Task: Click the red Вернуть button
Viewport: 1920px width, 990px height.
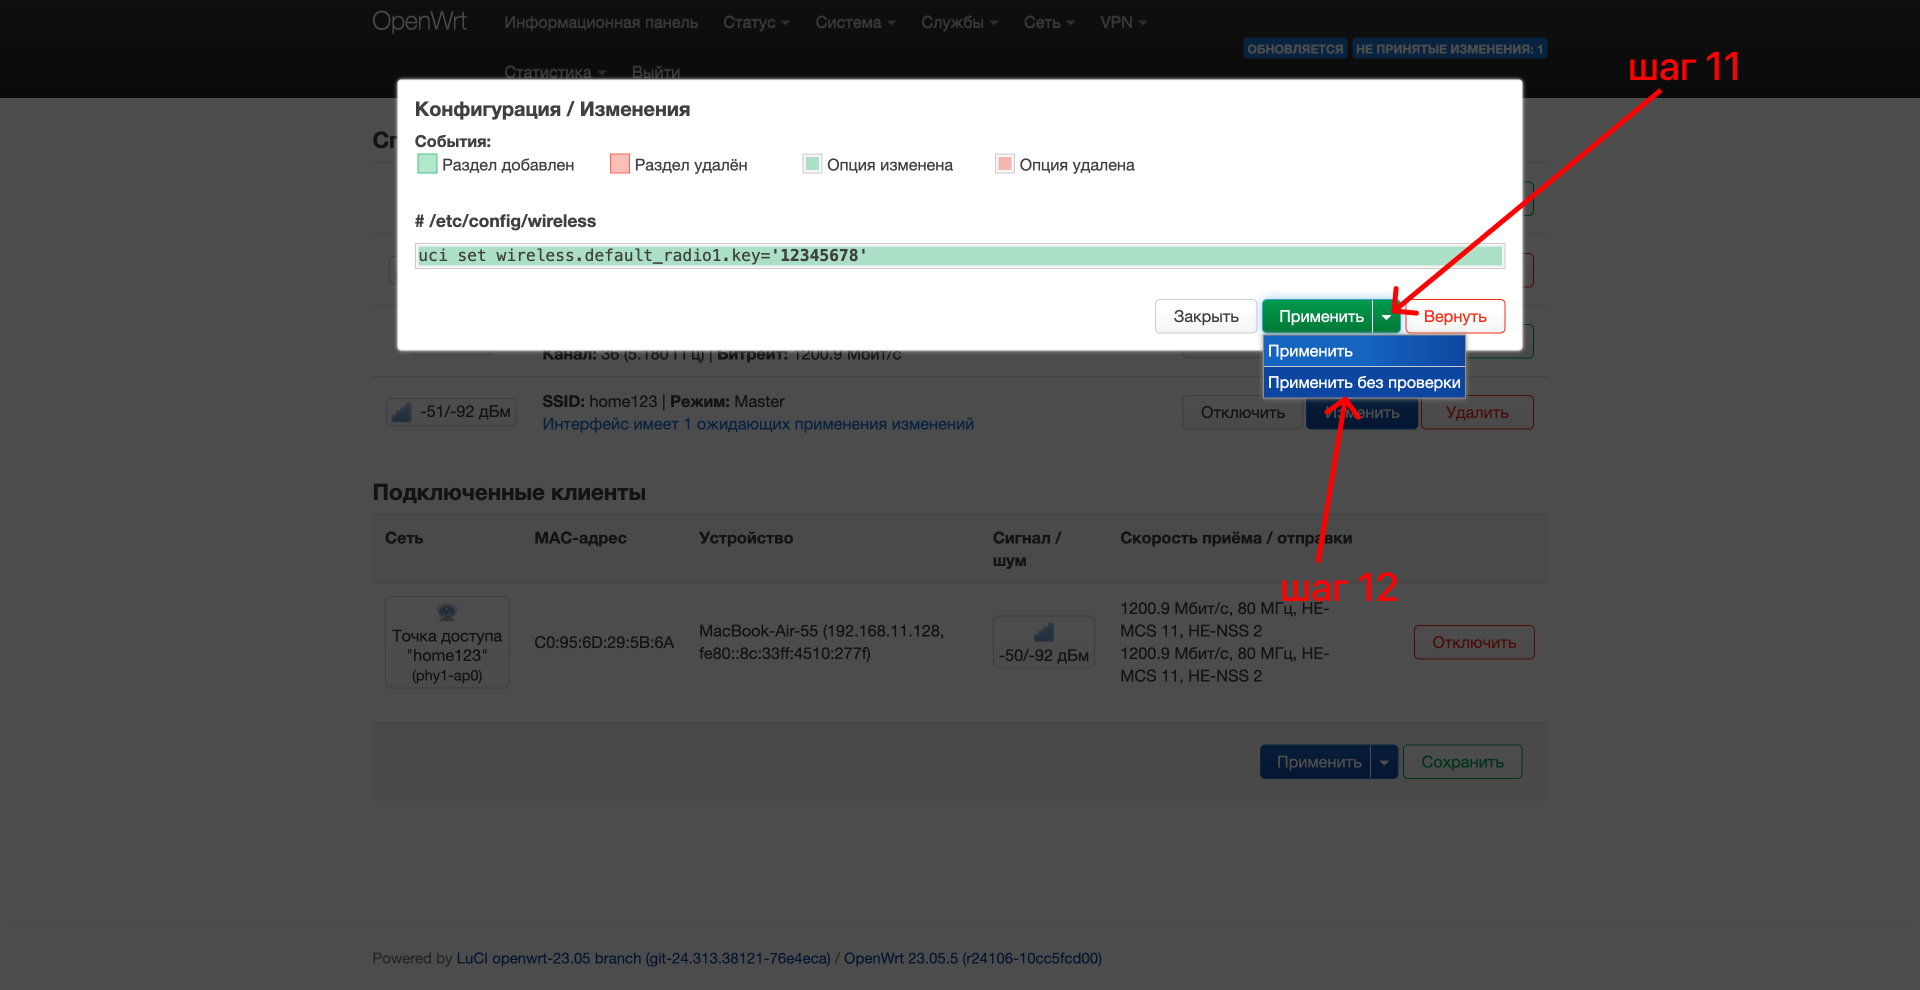Action: point(1455,317)
